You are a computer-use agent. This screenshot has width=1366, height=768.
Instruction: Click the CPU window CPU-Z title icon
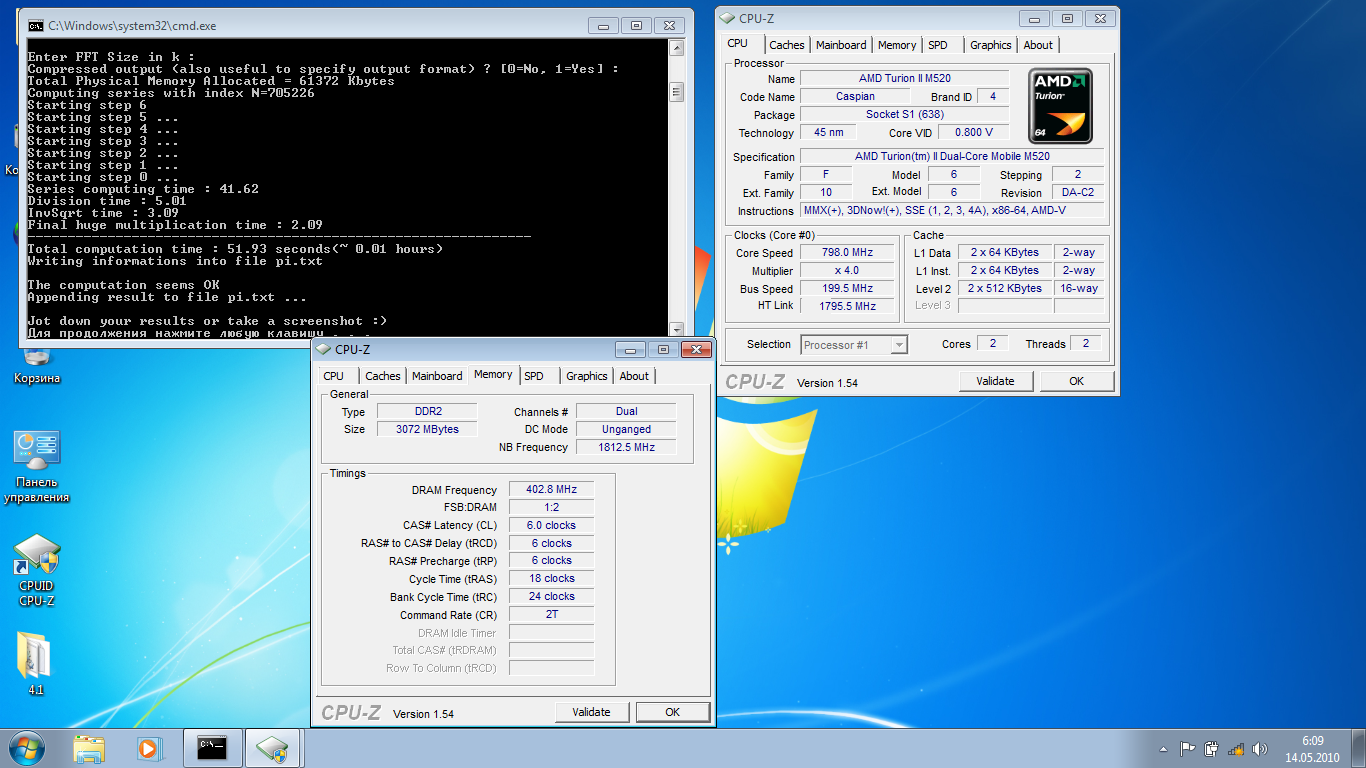pos(727,18)
